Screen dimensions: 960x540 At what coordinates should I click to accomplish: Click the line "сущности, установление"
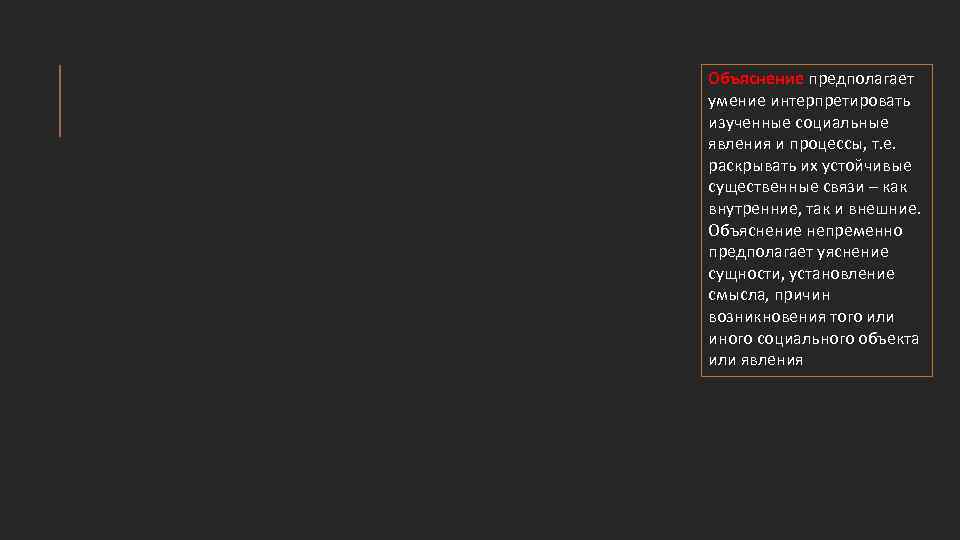(801, 274)
